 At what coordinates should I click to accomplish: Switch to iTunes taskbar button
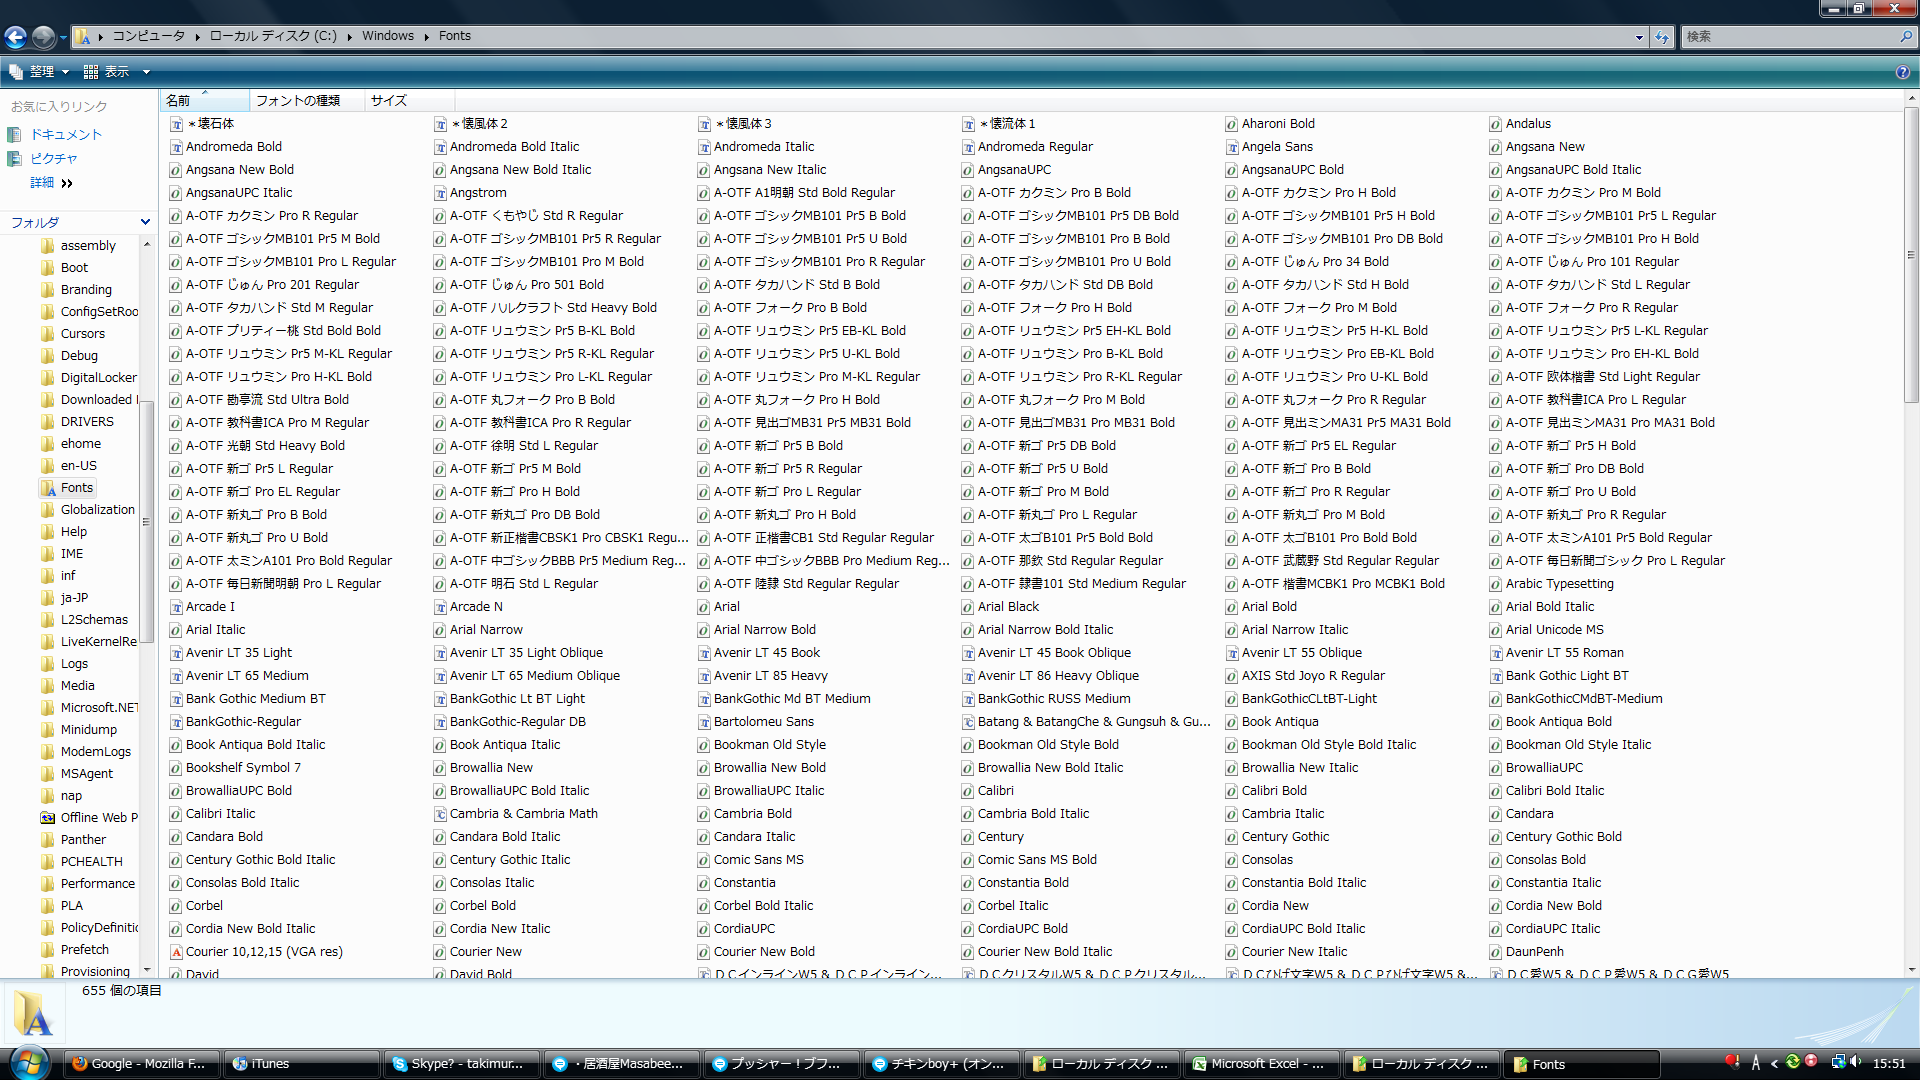tap(300, 1064)
